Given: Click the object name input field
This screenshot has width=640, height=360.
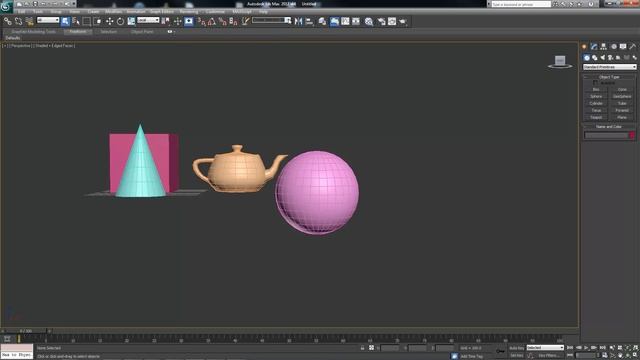Looking at the screenshot, I should (606, 135).
